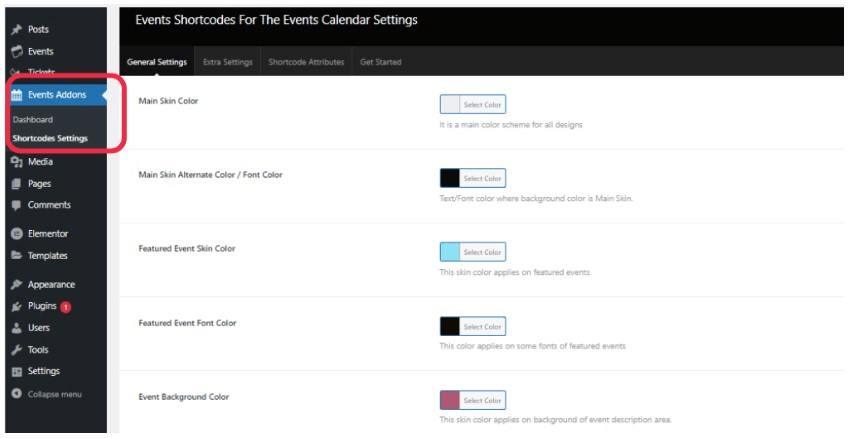Open Events Addons menu
The image size is (853, 438).
point(56,95)
